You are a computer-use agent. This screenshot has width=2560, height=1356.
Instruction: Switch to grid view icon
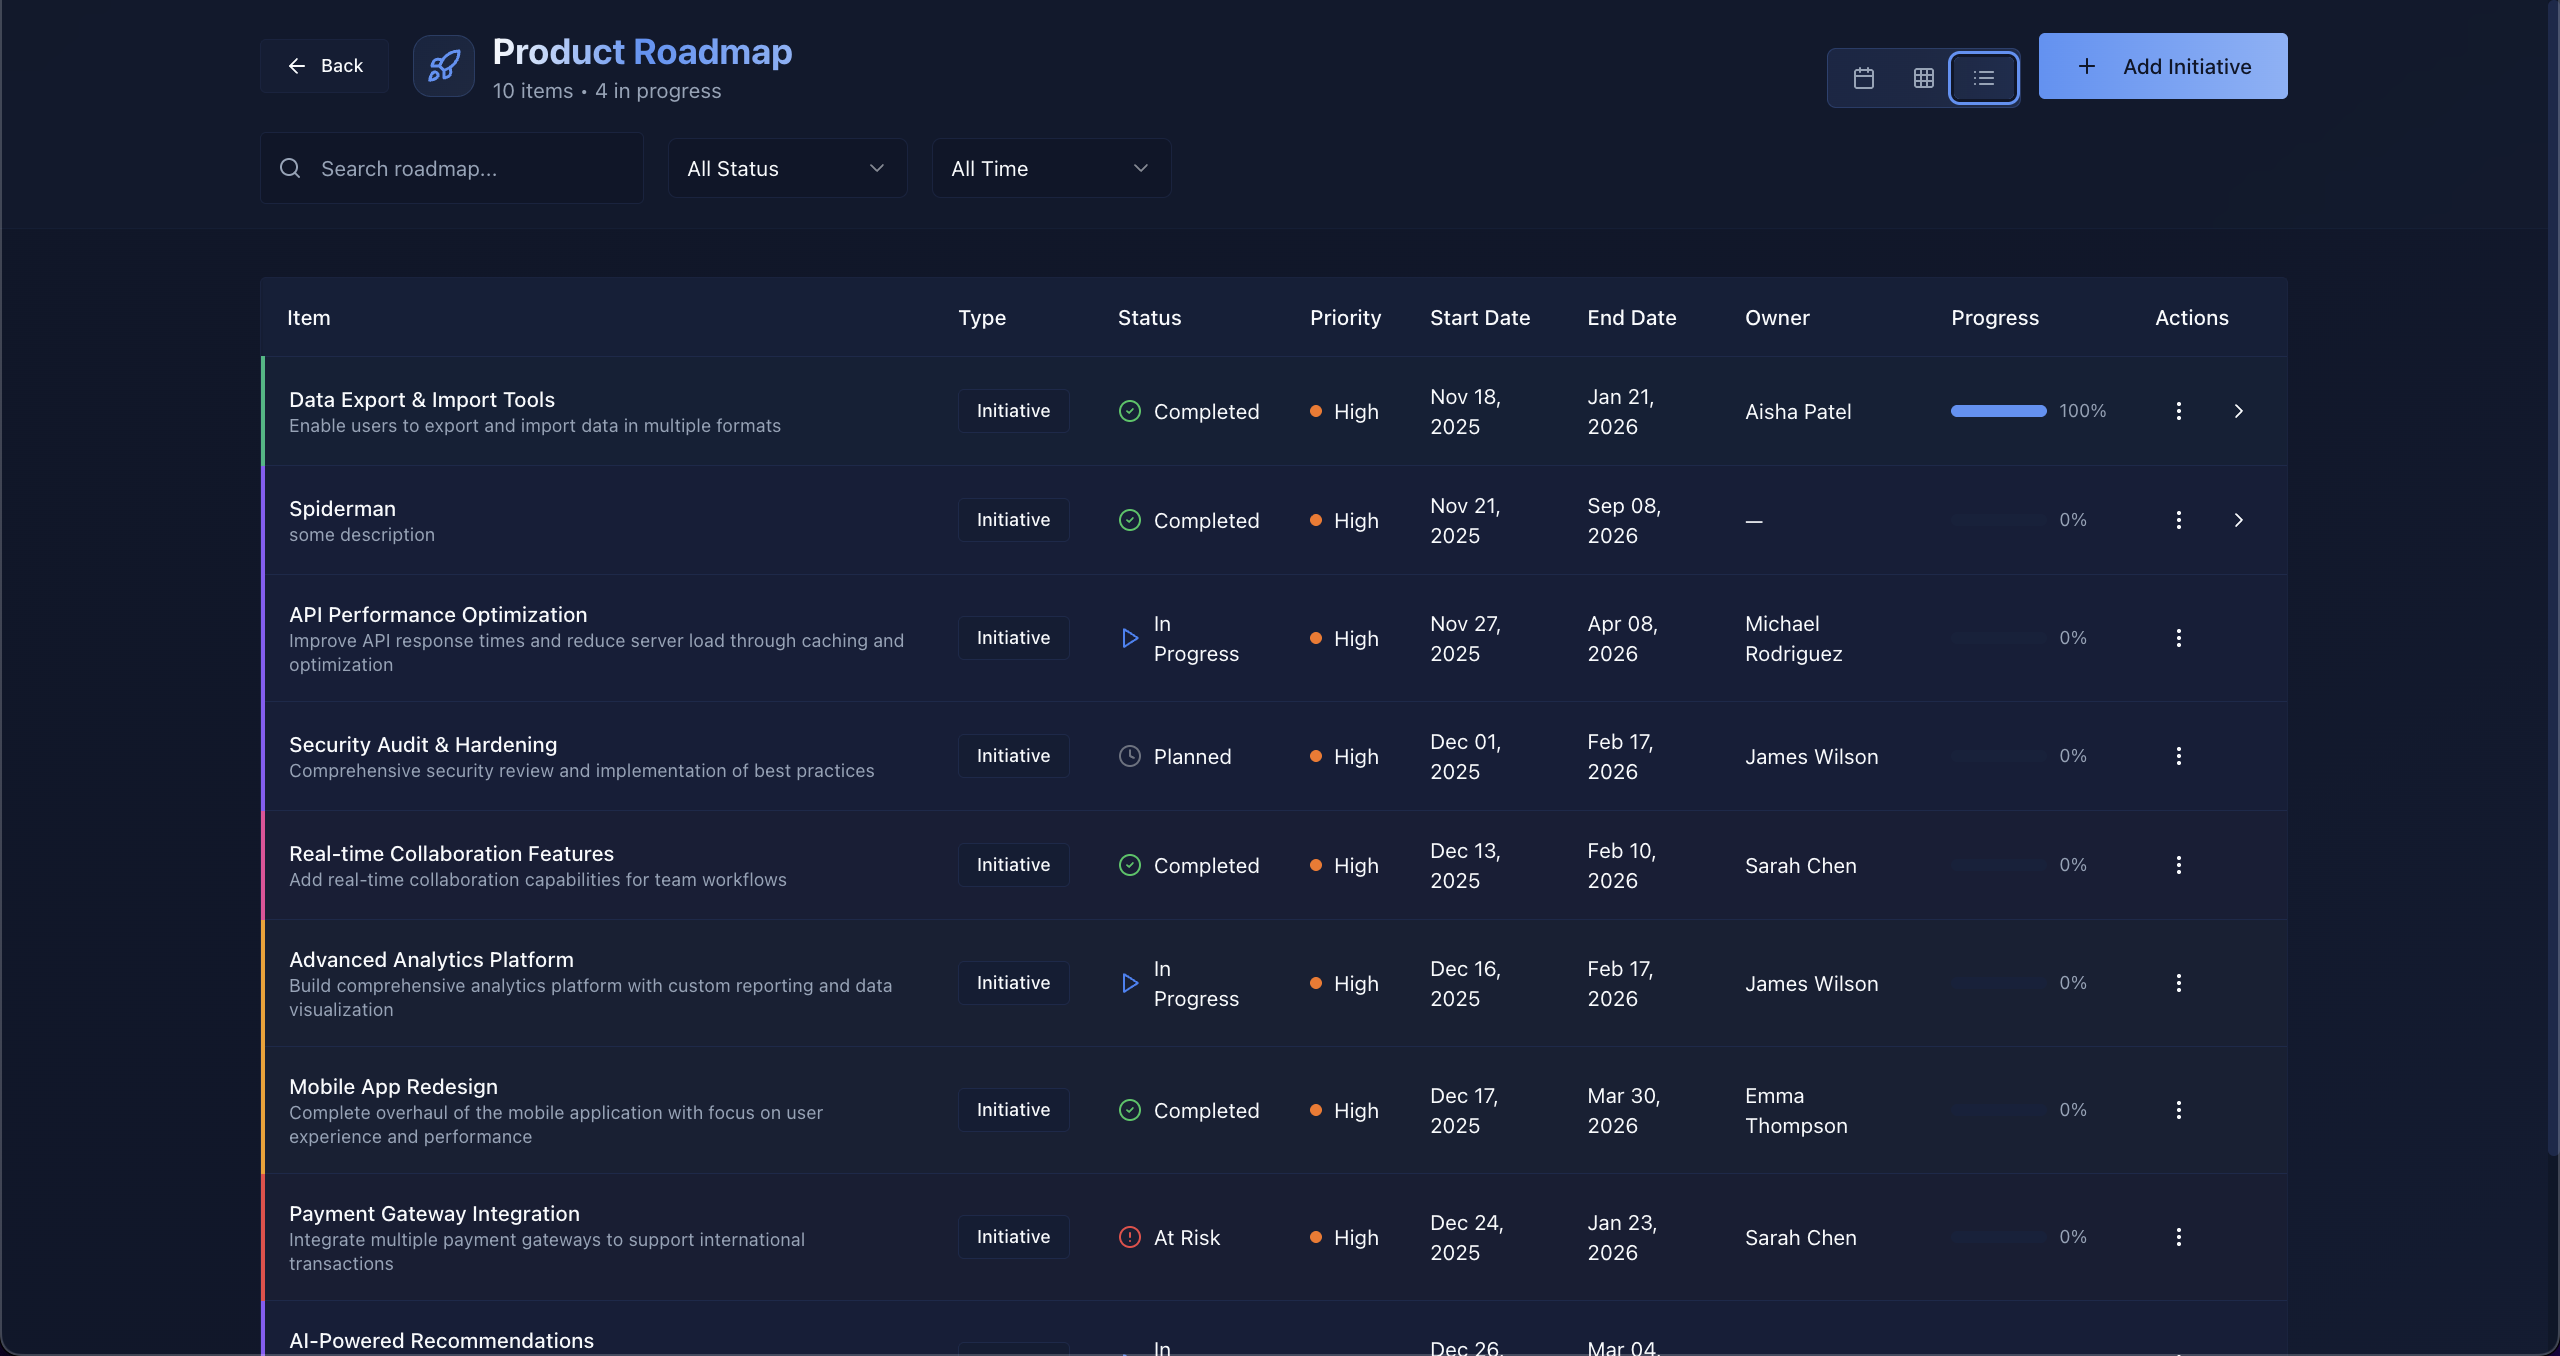click(x=1923, y=78)
